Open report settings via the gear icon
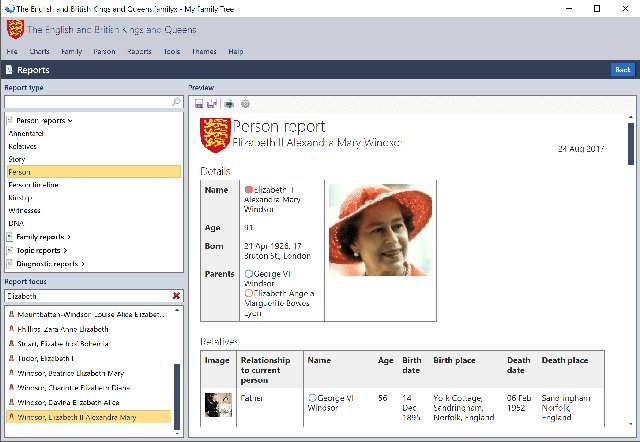This screenshot has height=442, width=640. pos(245,104)
